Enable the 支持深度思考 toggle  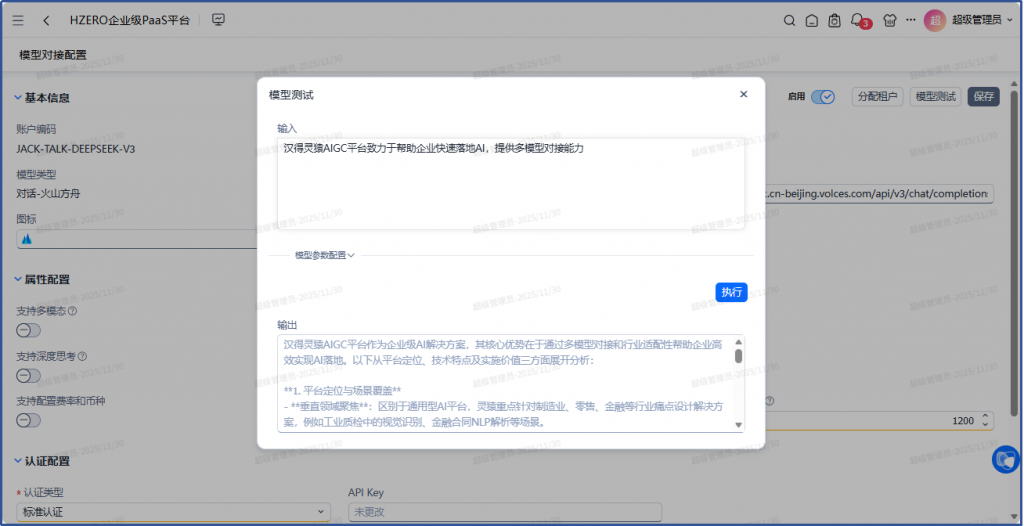[29, 375]
